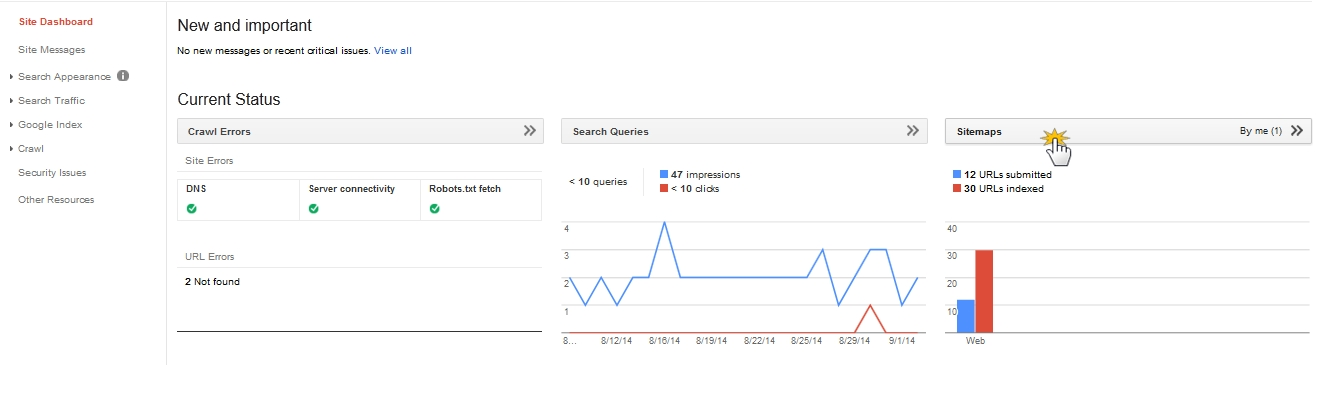
Task: Expand the Google Index sidebar section
Action: [50, 125]
